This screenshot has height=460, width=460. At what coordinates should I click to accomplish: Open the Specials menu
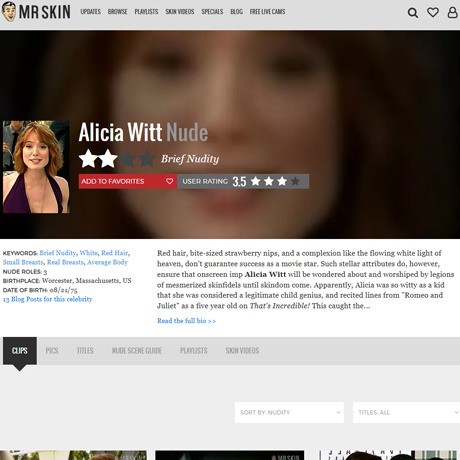pyautogui.click(x=212, y=12)
